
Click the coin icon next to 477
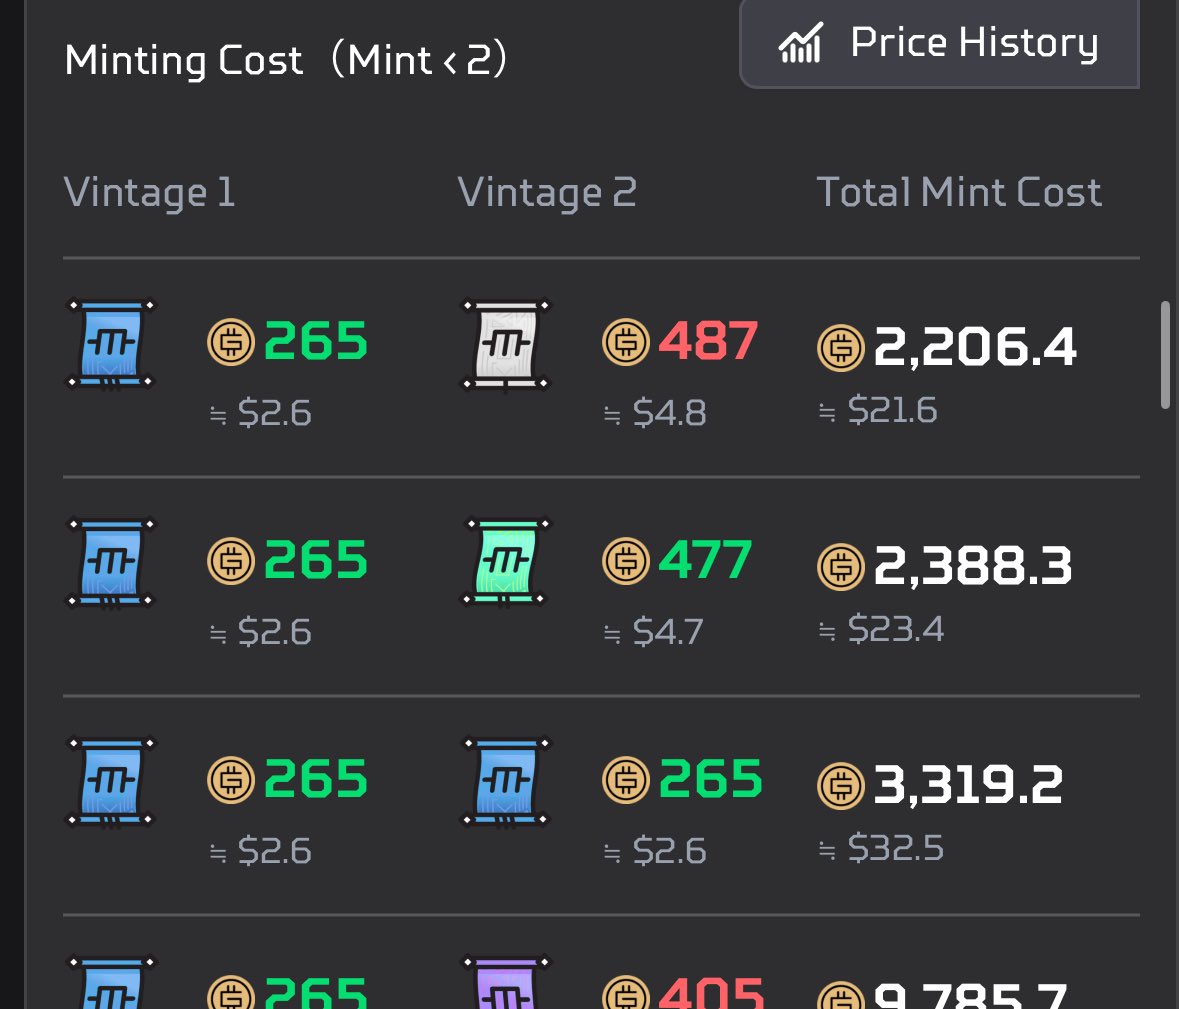[626, 560]
